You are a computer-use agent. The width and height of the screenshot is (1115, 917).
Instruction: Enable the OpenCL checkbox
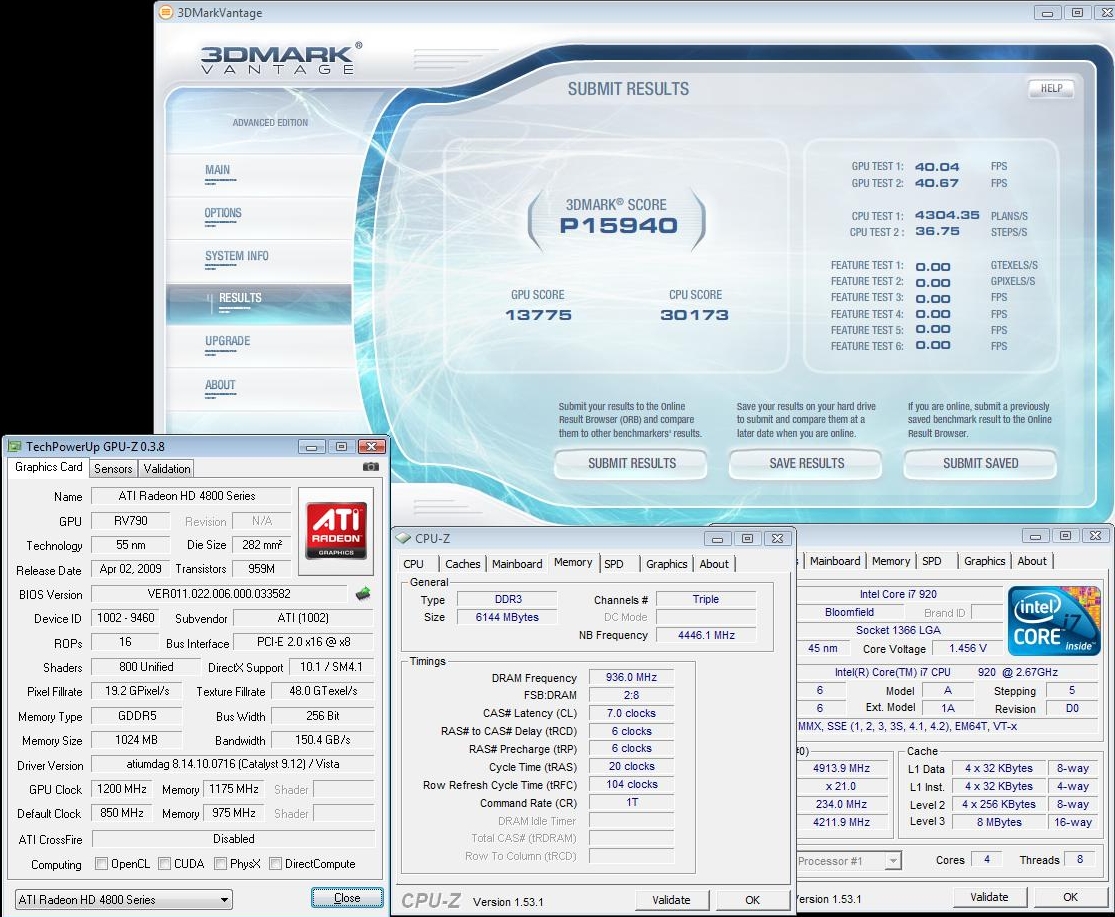[102, 864]
